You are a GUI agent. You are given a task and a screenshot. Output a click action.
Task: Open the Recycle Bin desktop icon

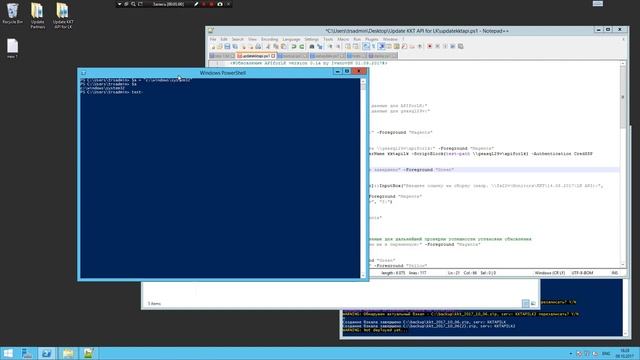pyautogui.click(x=13, y=13)
